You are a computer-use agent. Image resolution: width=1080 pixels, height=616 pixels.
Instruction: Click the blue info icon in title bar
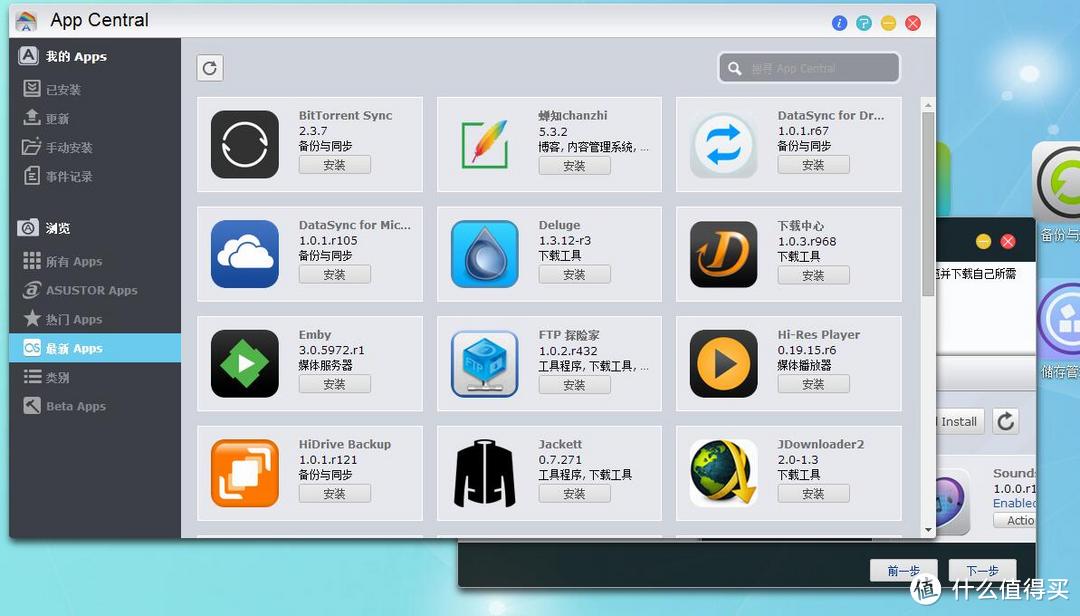coord(839,23)
